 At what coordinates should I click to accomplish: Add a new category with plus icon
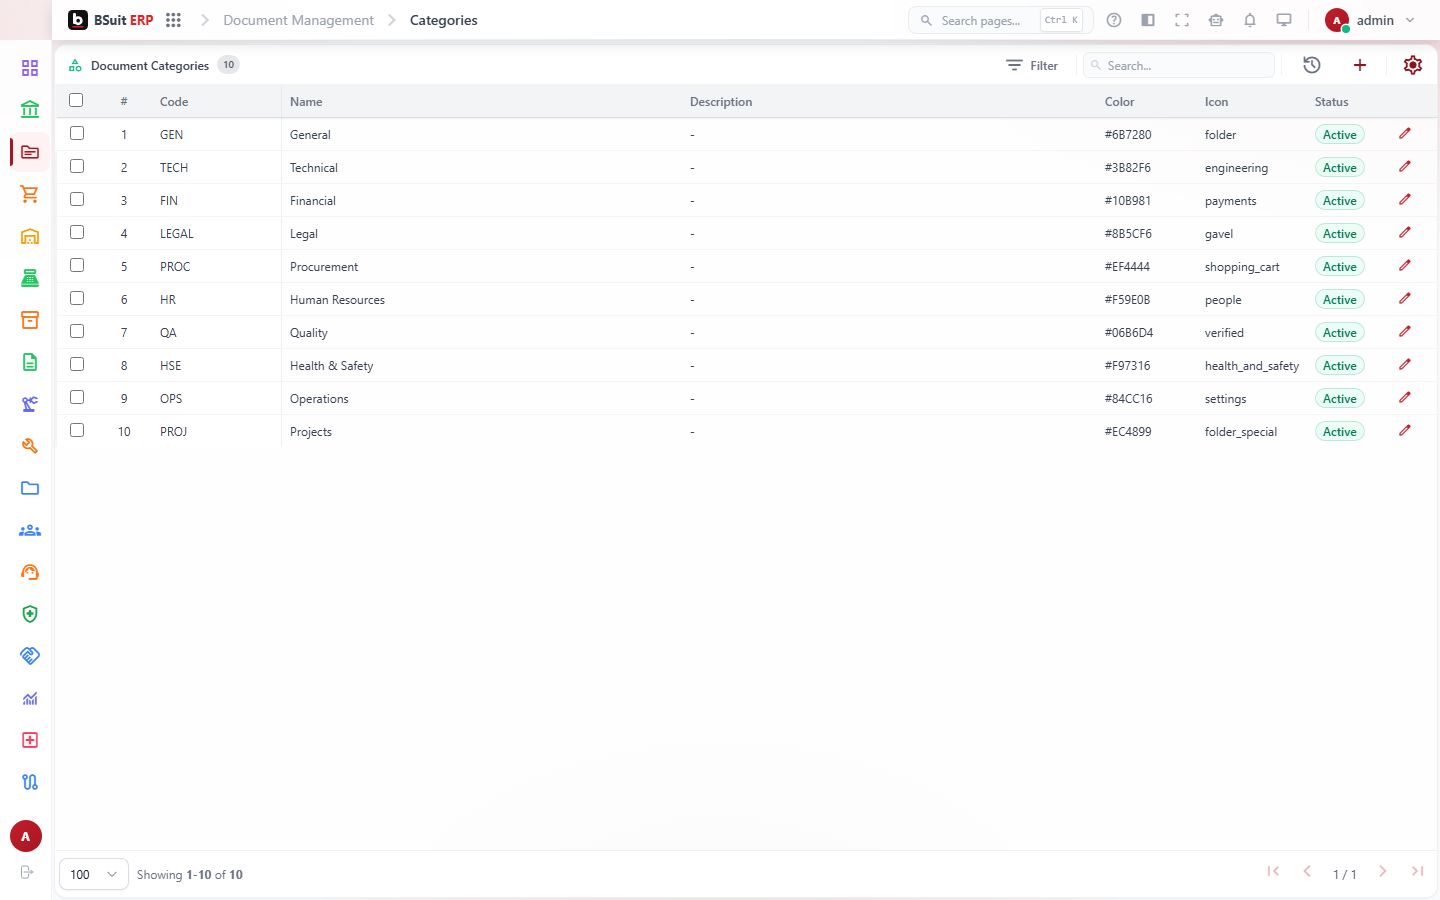click(1360, 65)
